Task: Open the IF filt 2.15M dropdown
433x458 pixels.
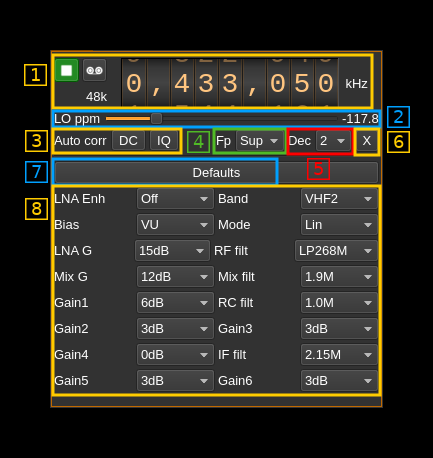Action: 339,355
